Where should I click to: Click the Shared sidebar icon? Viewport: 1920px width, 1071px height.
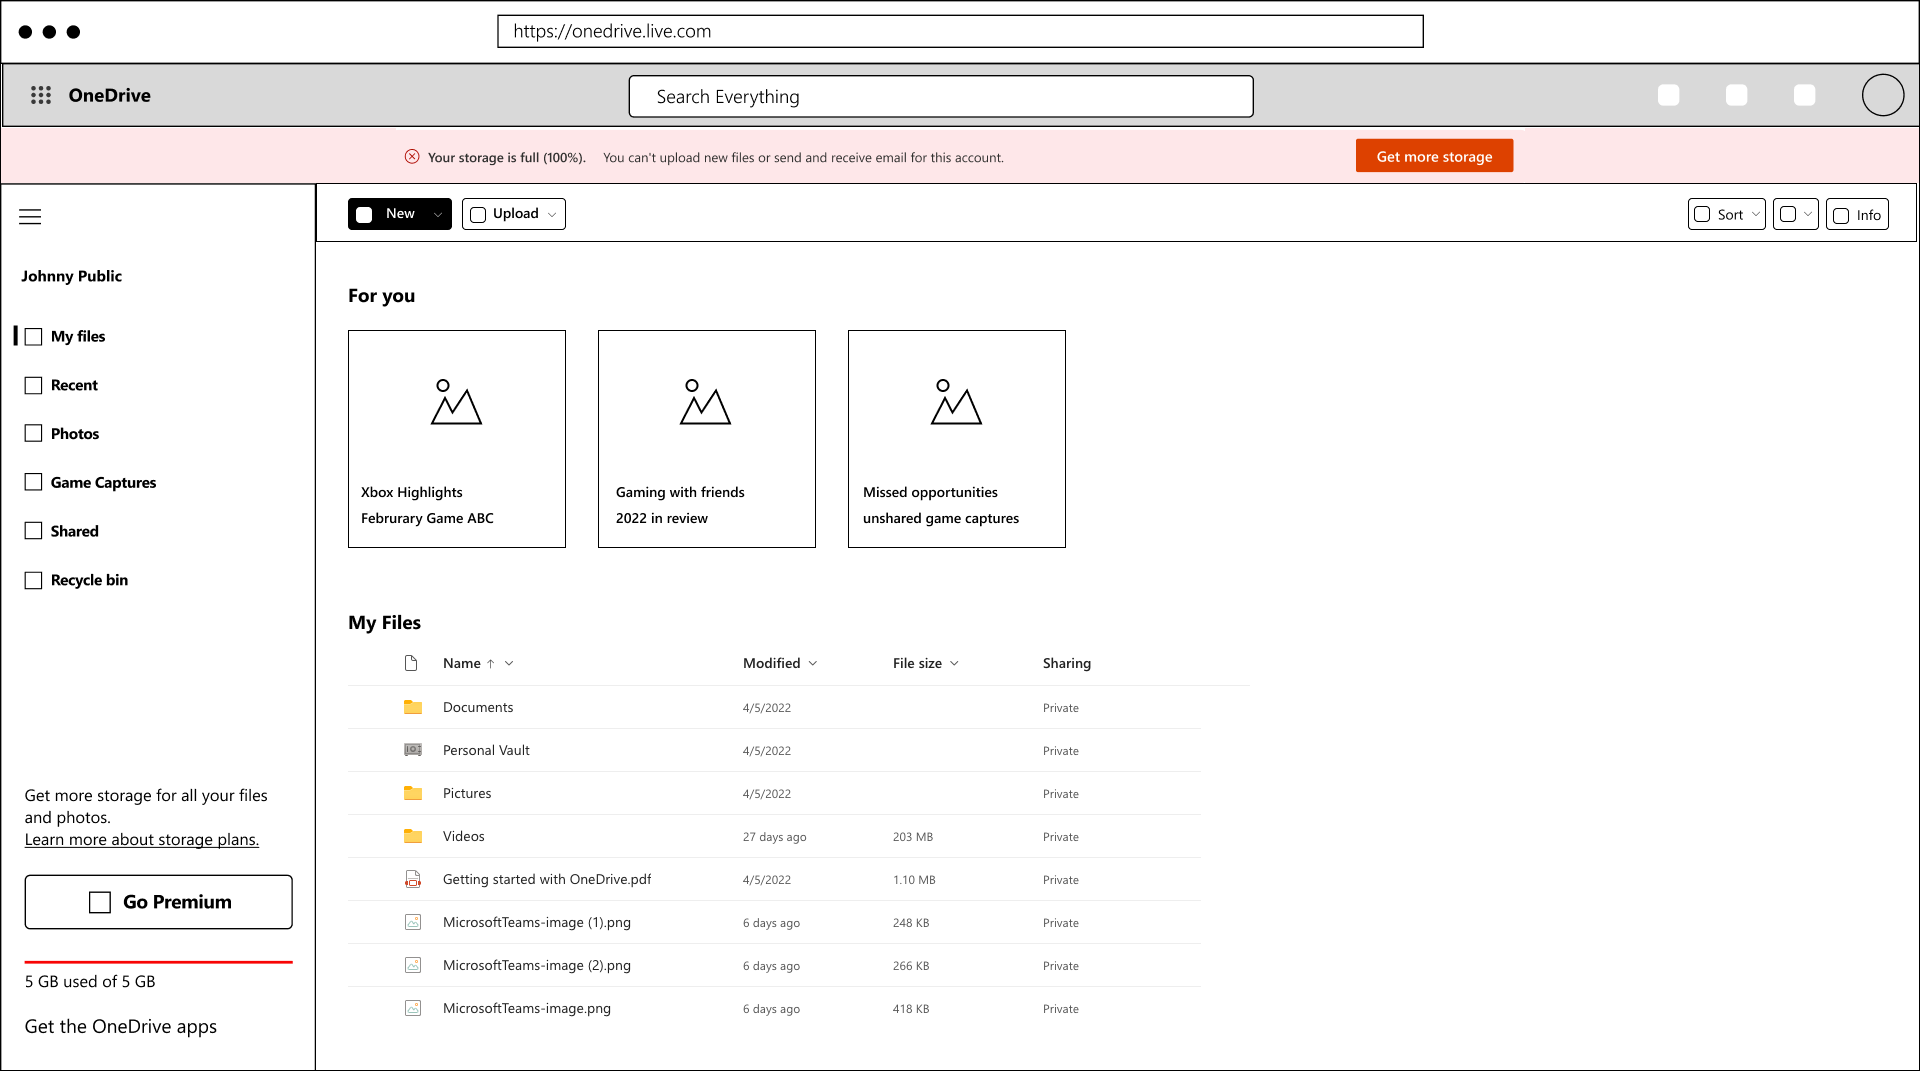(33, 531)
